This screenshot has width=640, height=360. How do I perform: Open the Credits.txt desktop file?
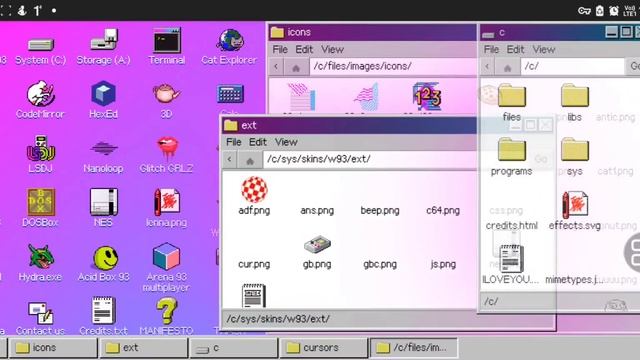(x=103, y=316)
